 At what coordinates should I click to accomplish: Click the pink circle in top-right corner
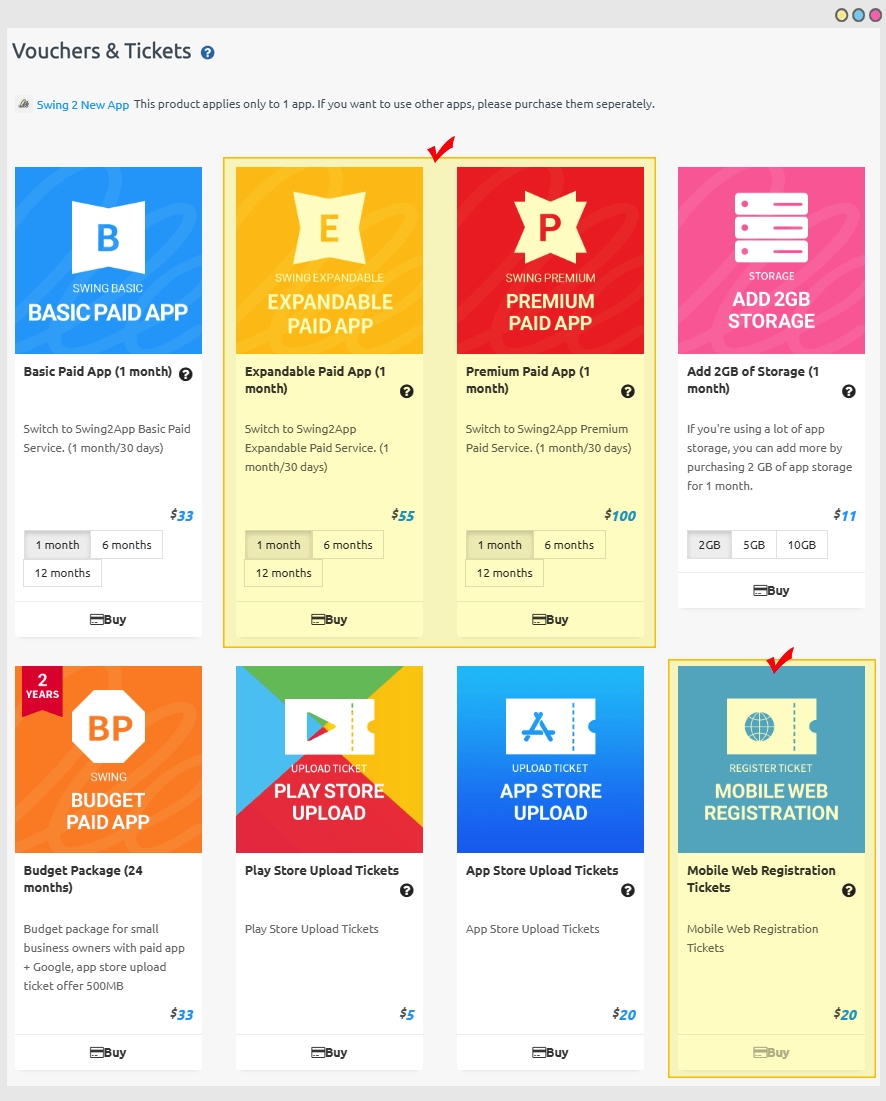875,15
